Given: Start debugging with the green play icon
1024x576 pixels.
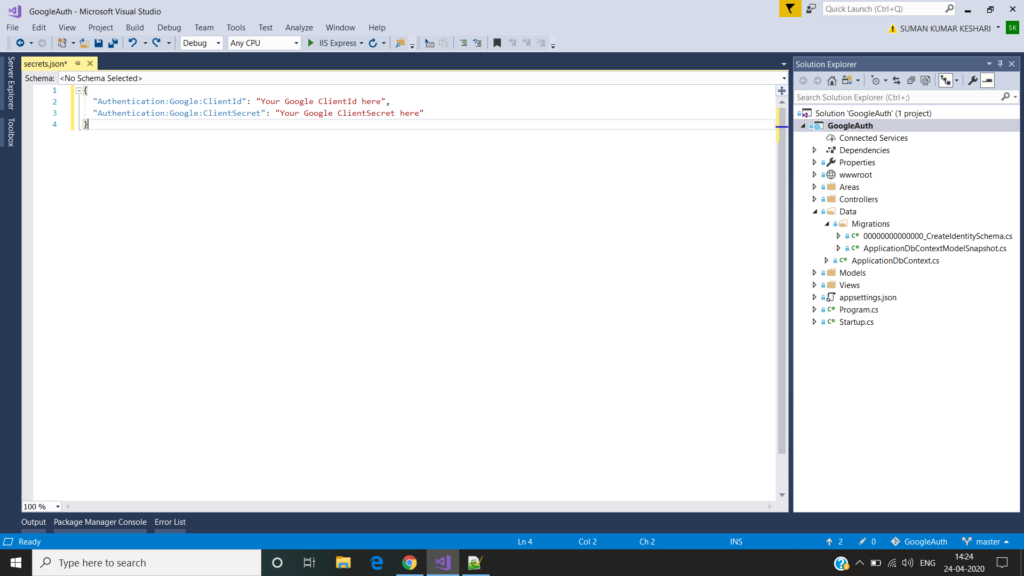Looking at the screenshot, I should (311, 43).
